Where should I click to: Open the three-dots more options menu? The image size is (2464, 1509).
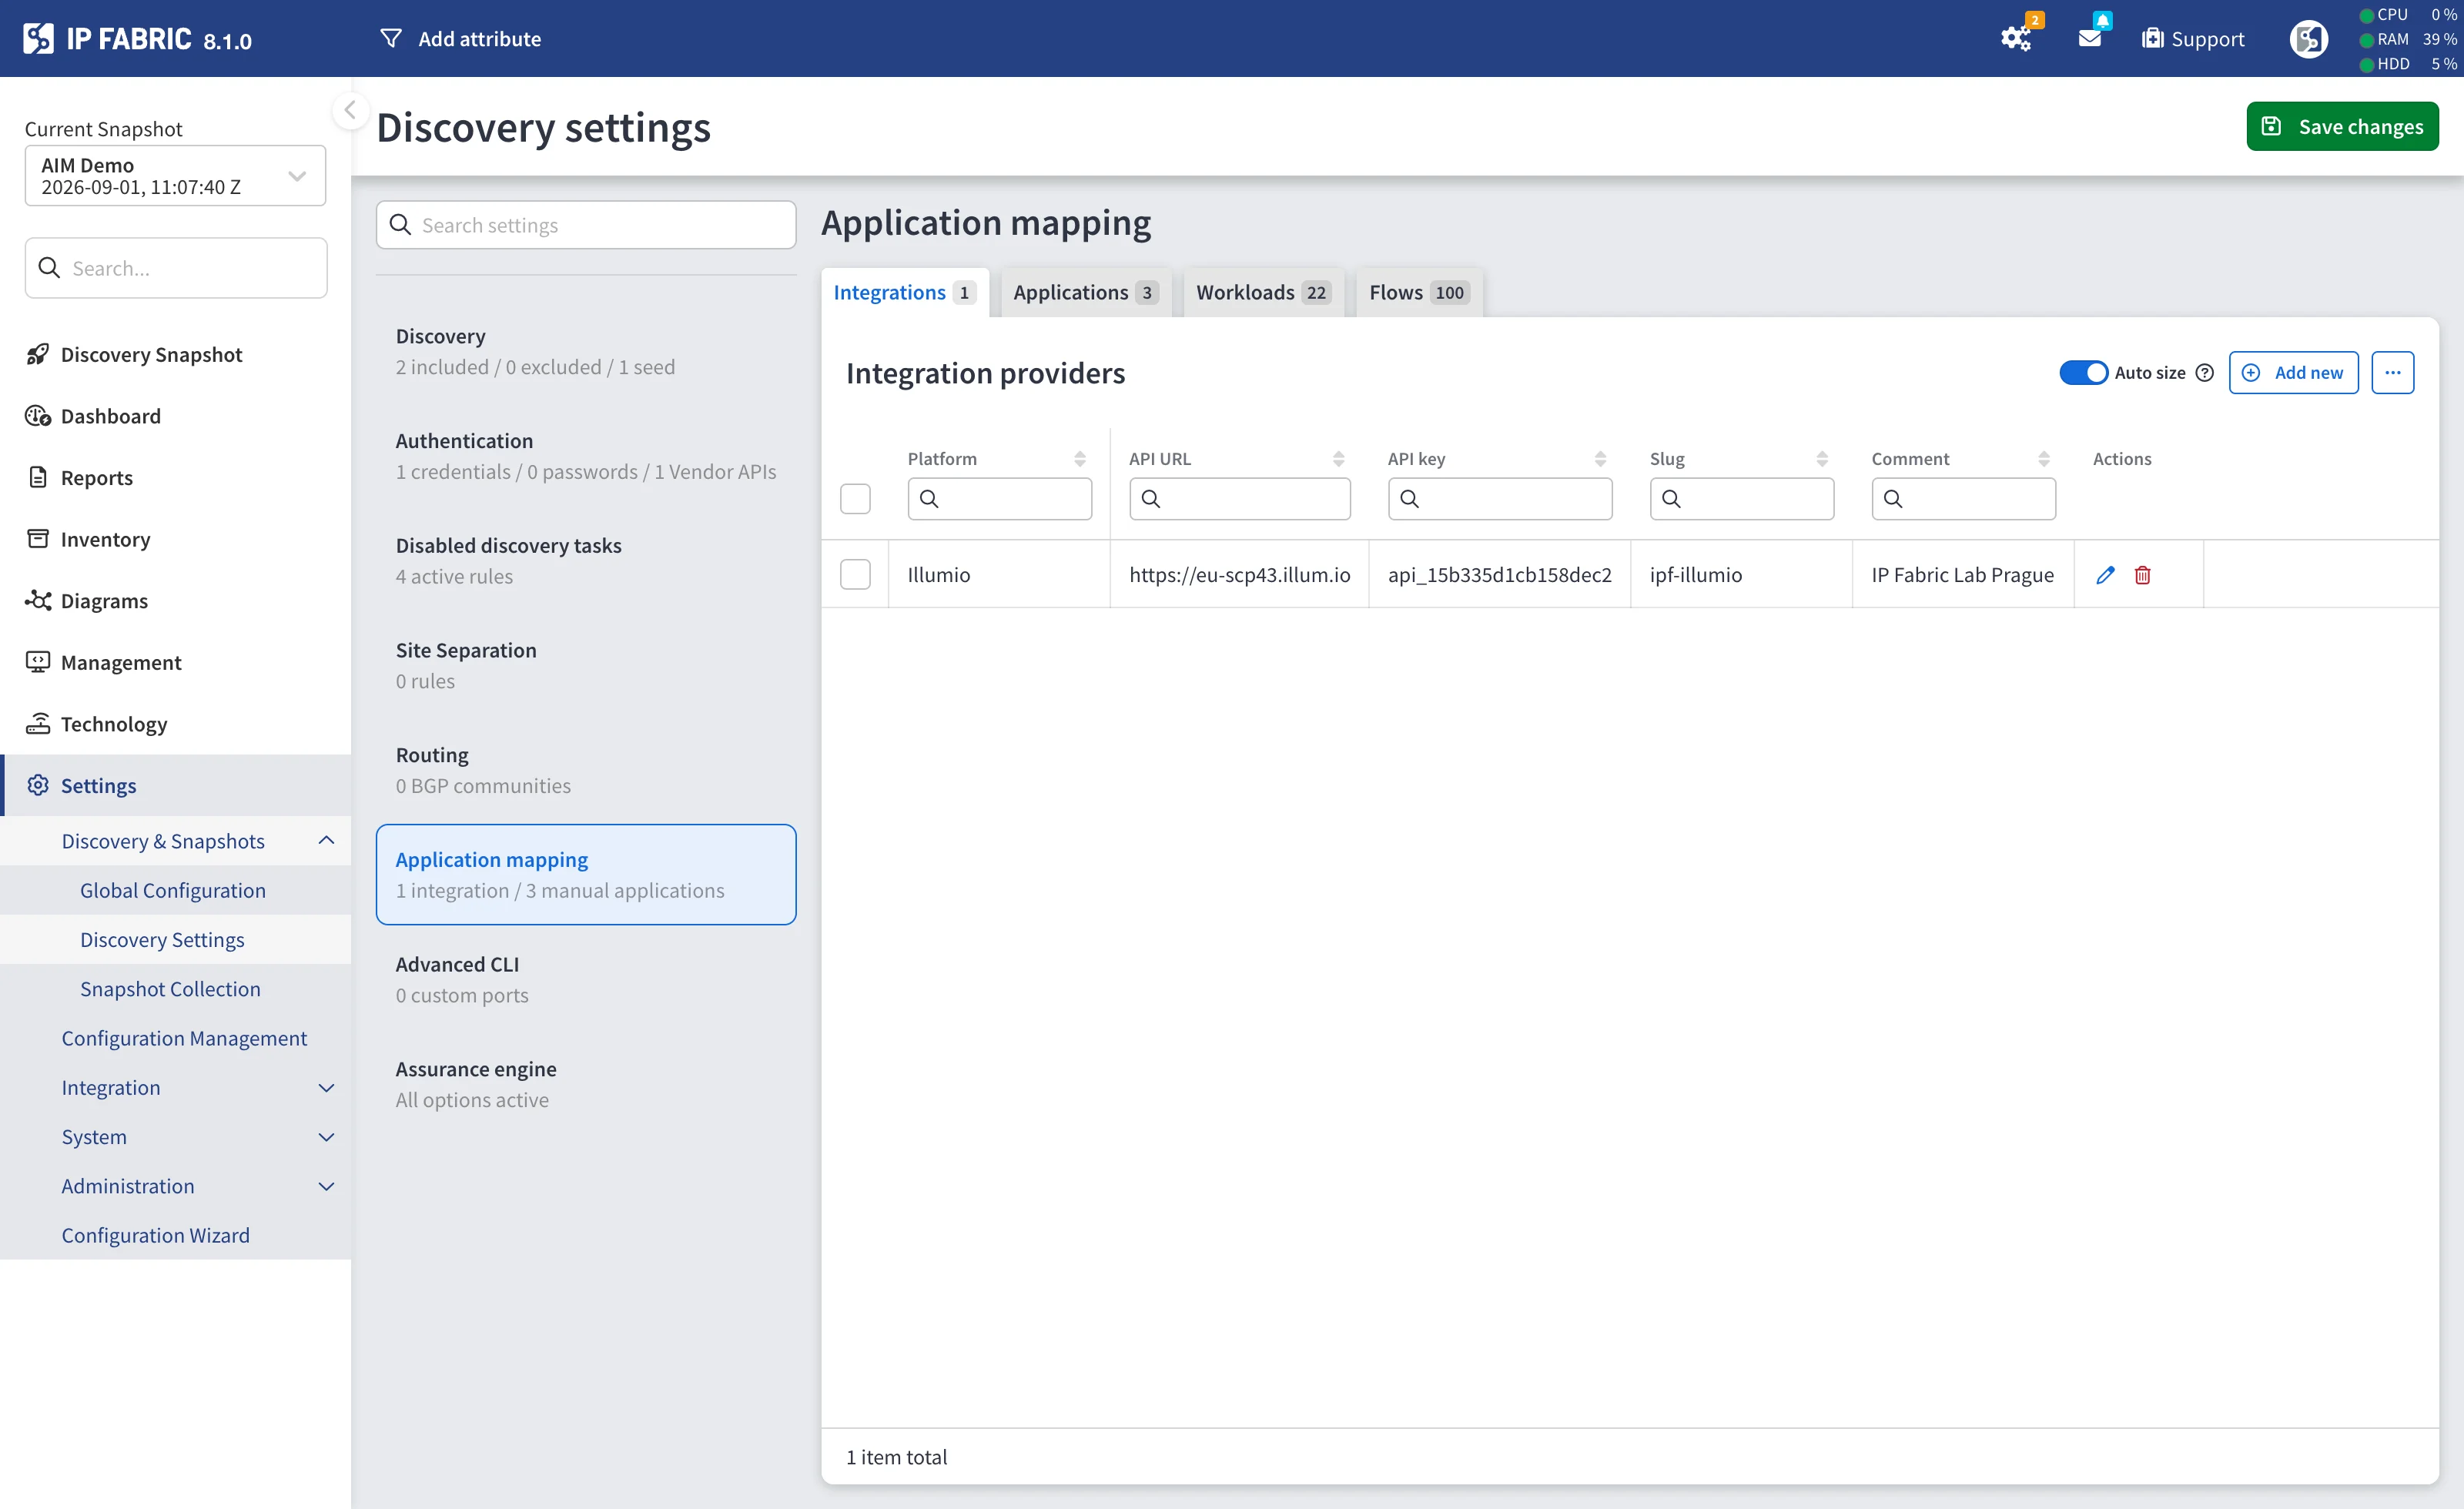click(2392, 373)
